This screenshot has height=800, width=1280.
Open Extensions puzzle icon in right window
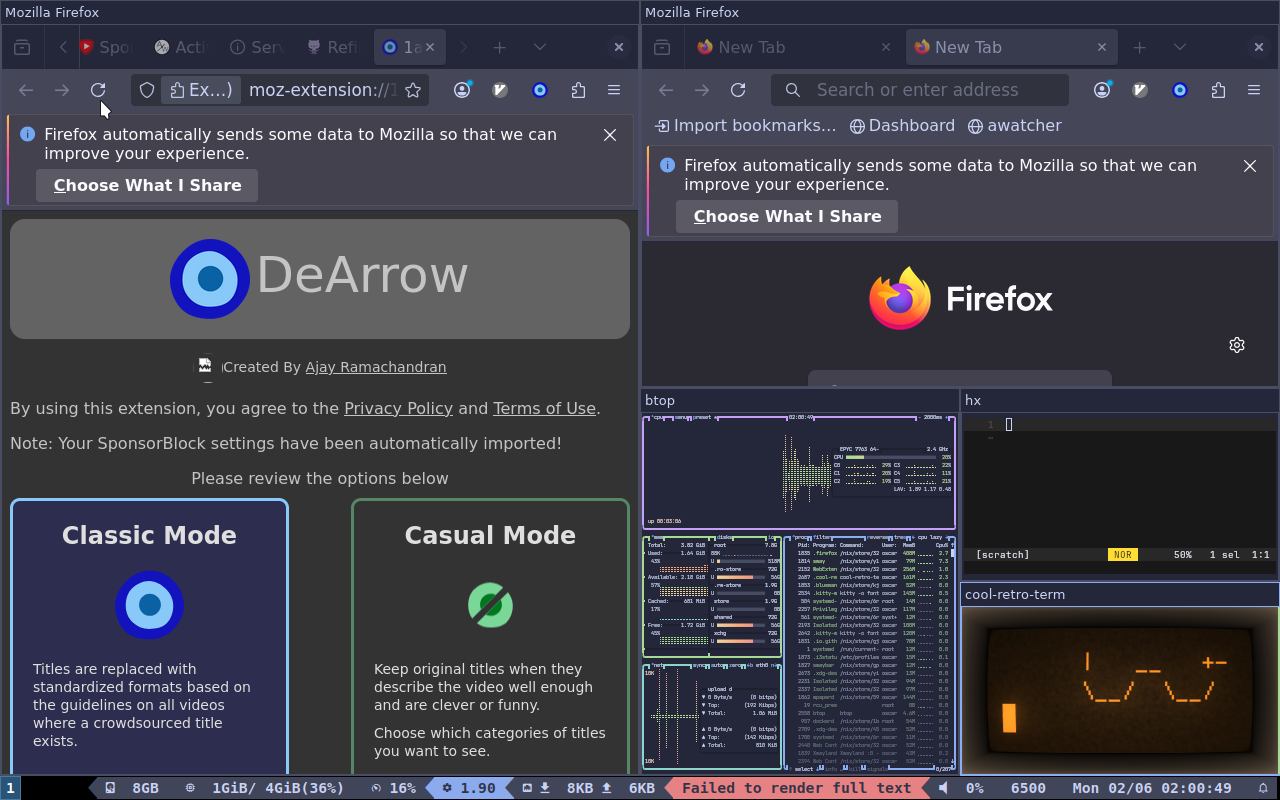[x=1218, y=90]
